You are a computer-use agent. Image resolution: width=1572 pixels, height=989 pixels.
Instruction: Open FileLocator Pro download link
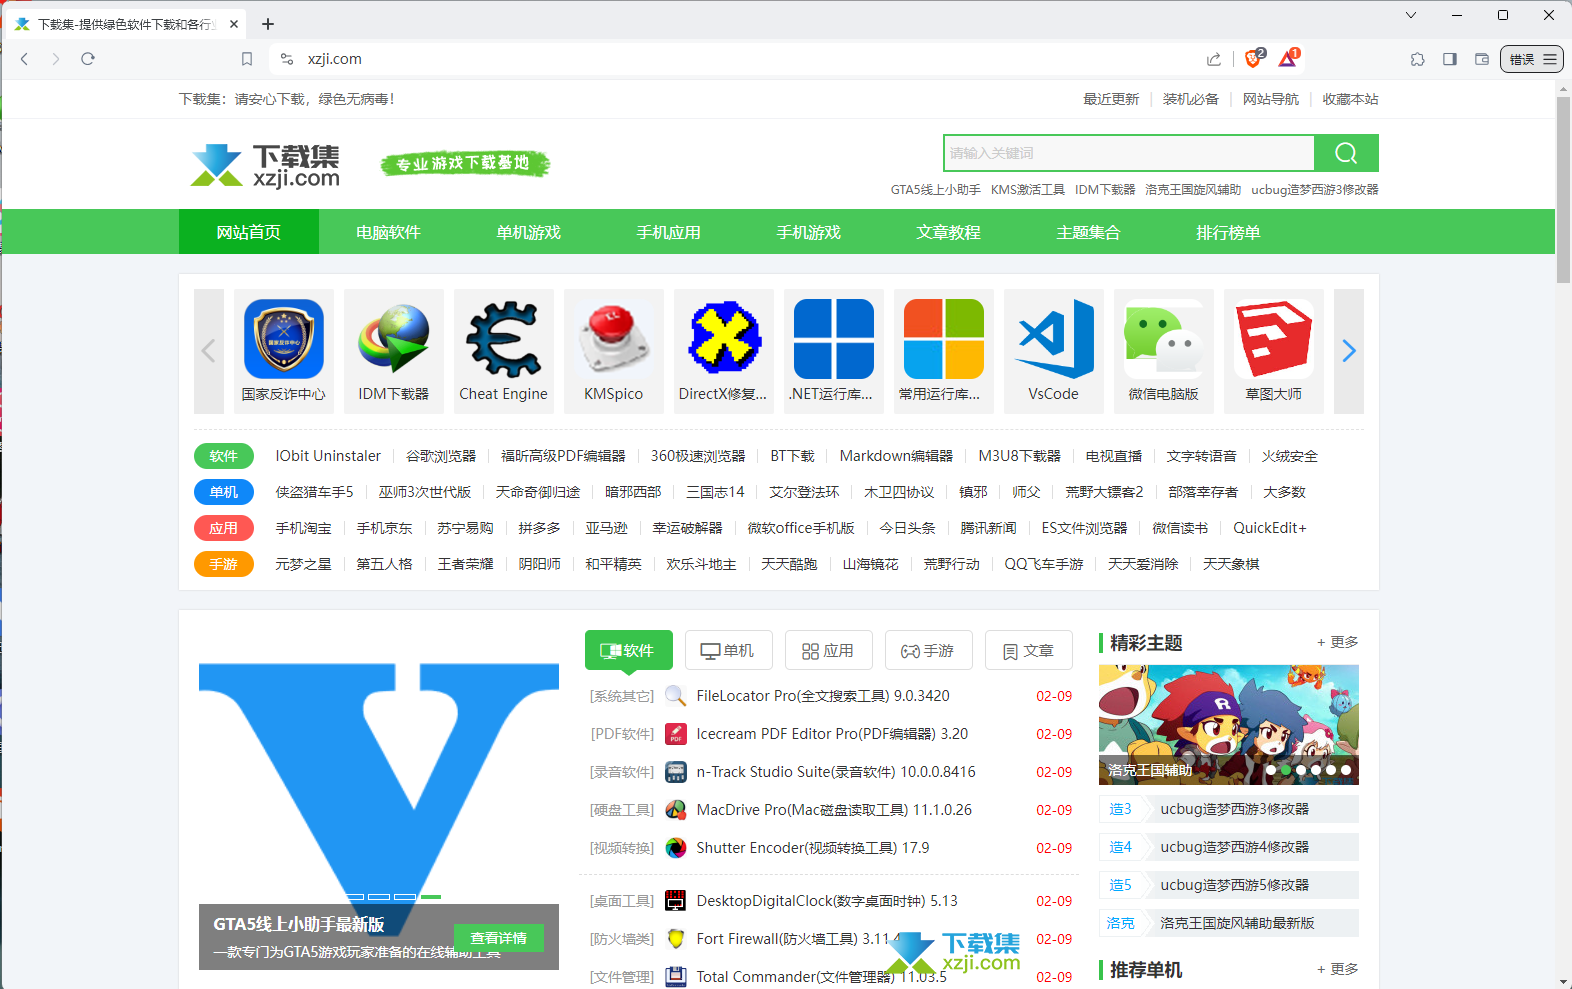(822, 696)
